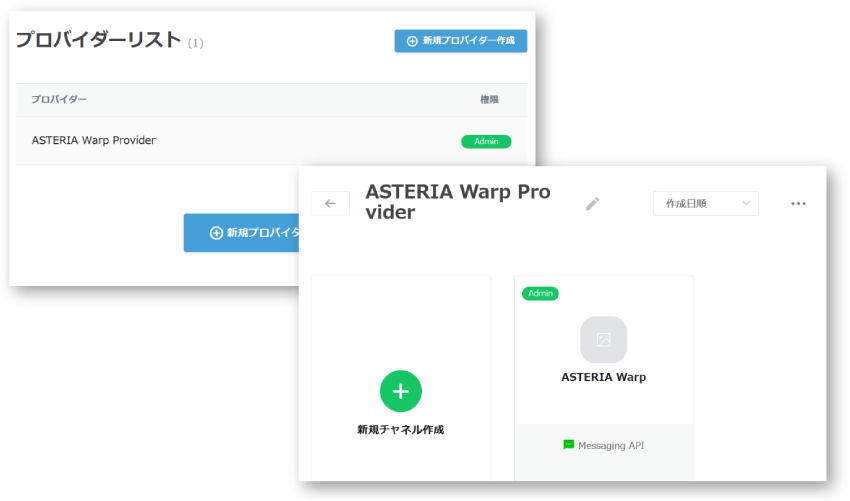Click the green plus create channel icon

coord(401,391)
